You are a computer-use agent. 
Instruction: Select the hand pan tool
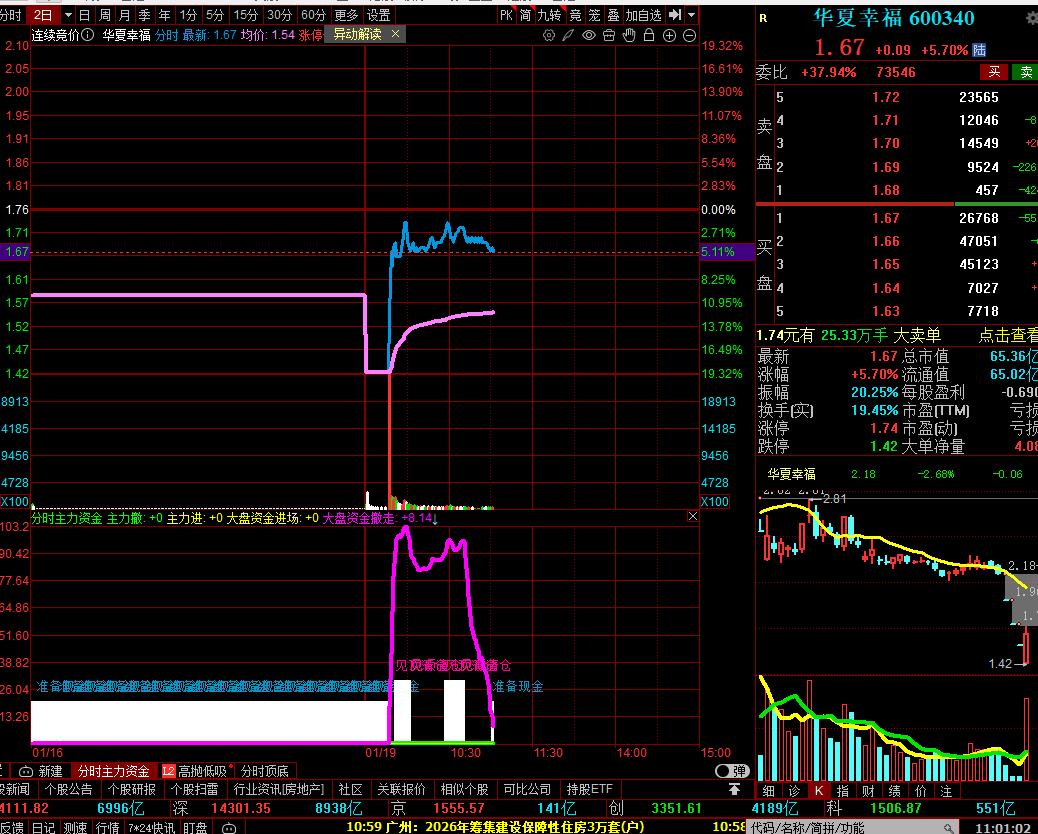coord(629,35)
